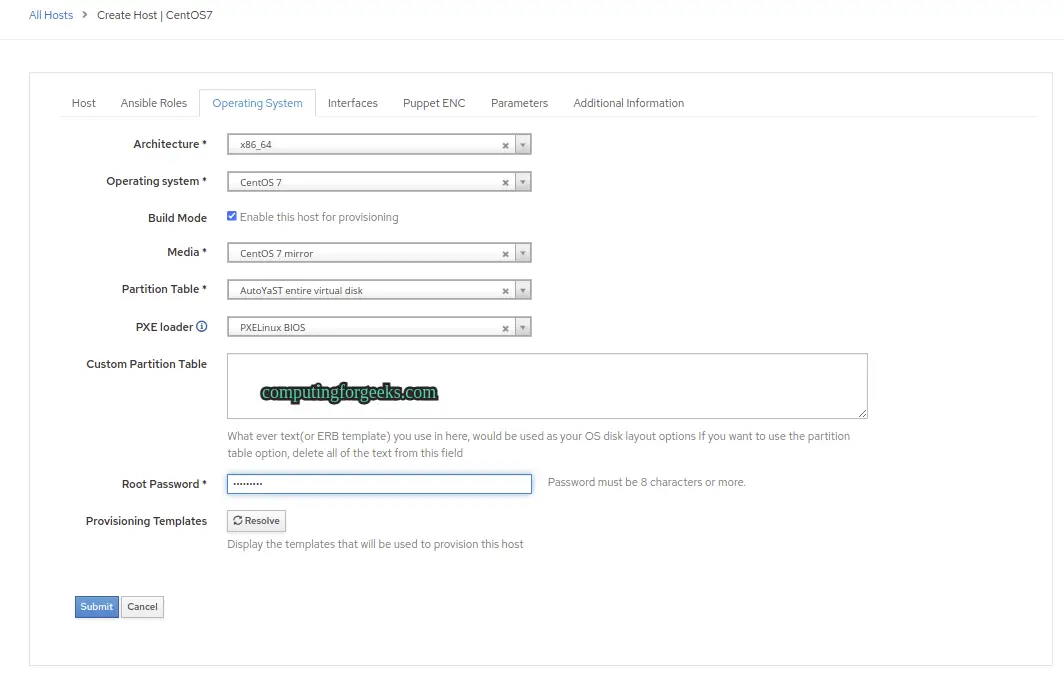Focus the Custom Partition Table text area
Viewport: 1064px width, 678px height.
(x=547, y=385)
